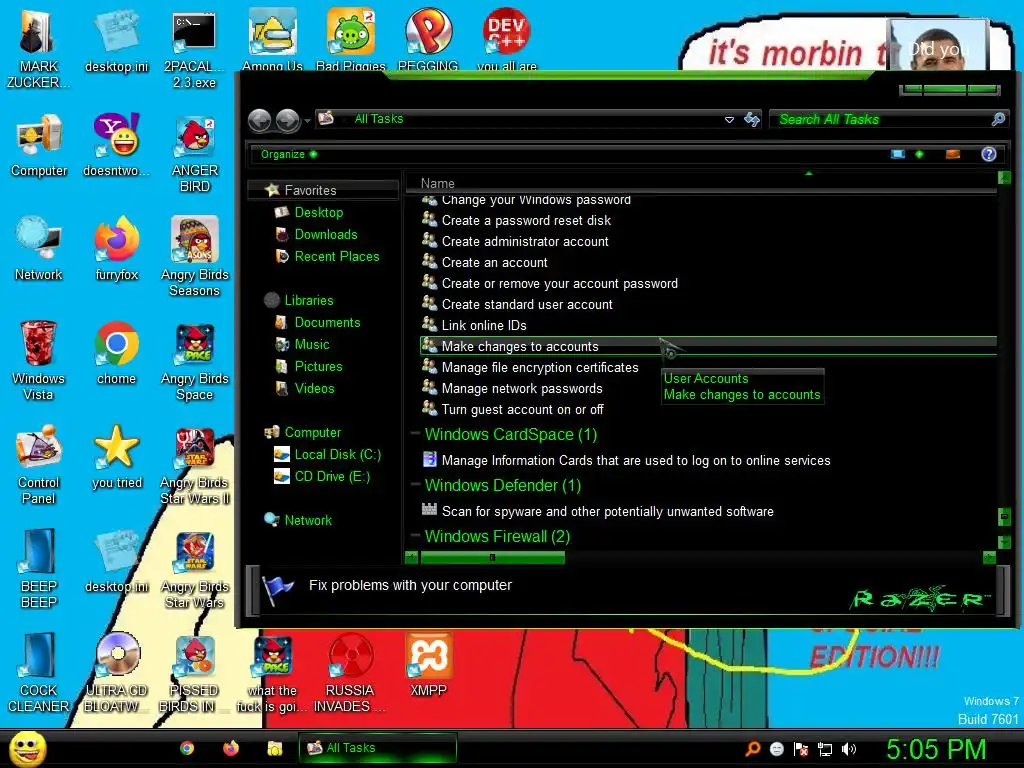Open the help question mark button
This screenshot has height=768, width=1024.
988,154
